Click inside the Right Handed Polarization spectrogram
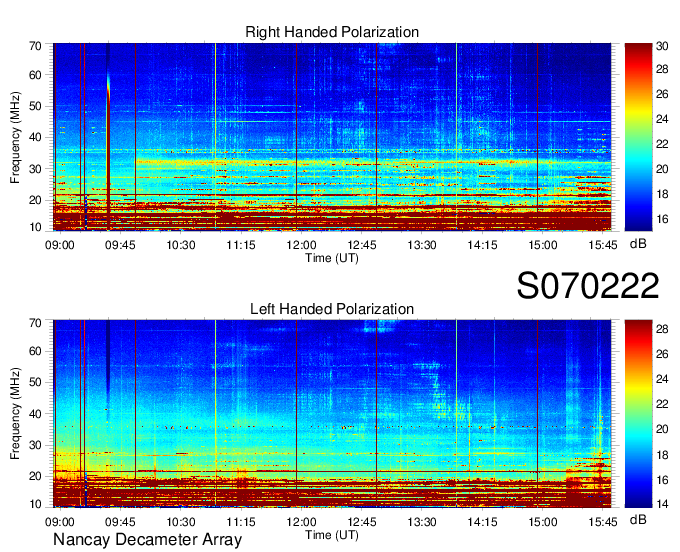 click(332, 137)
